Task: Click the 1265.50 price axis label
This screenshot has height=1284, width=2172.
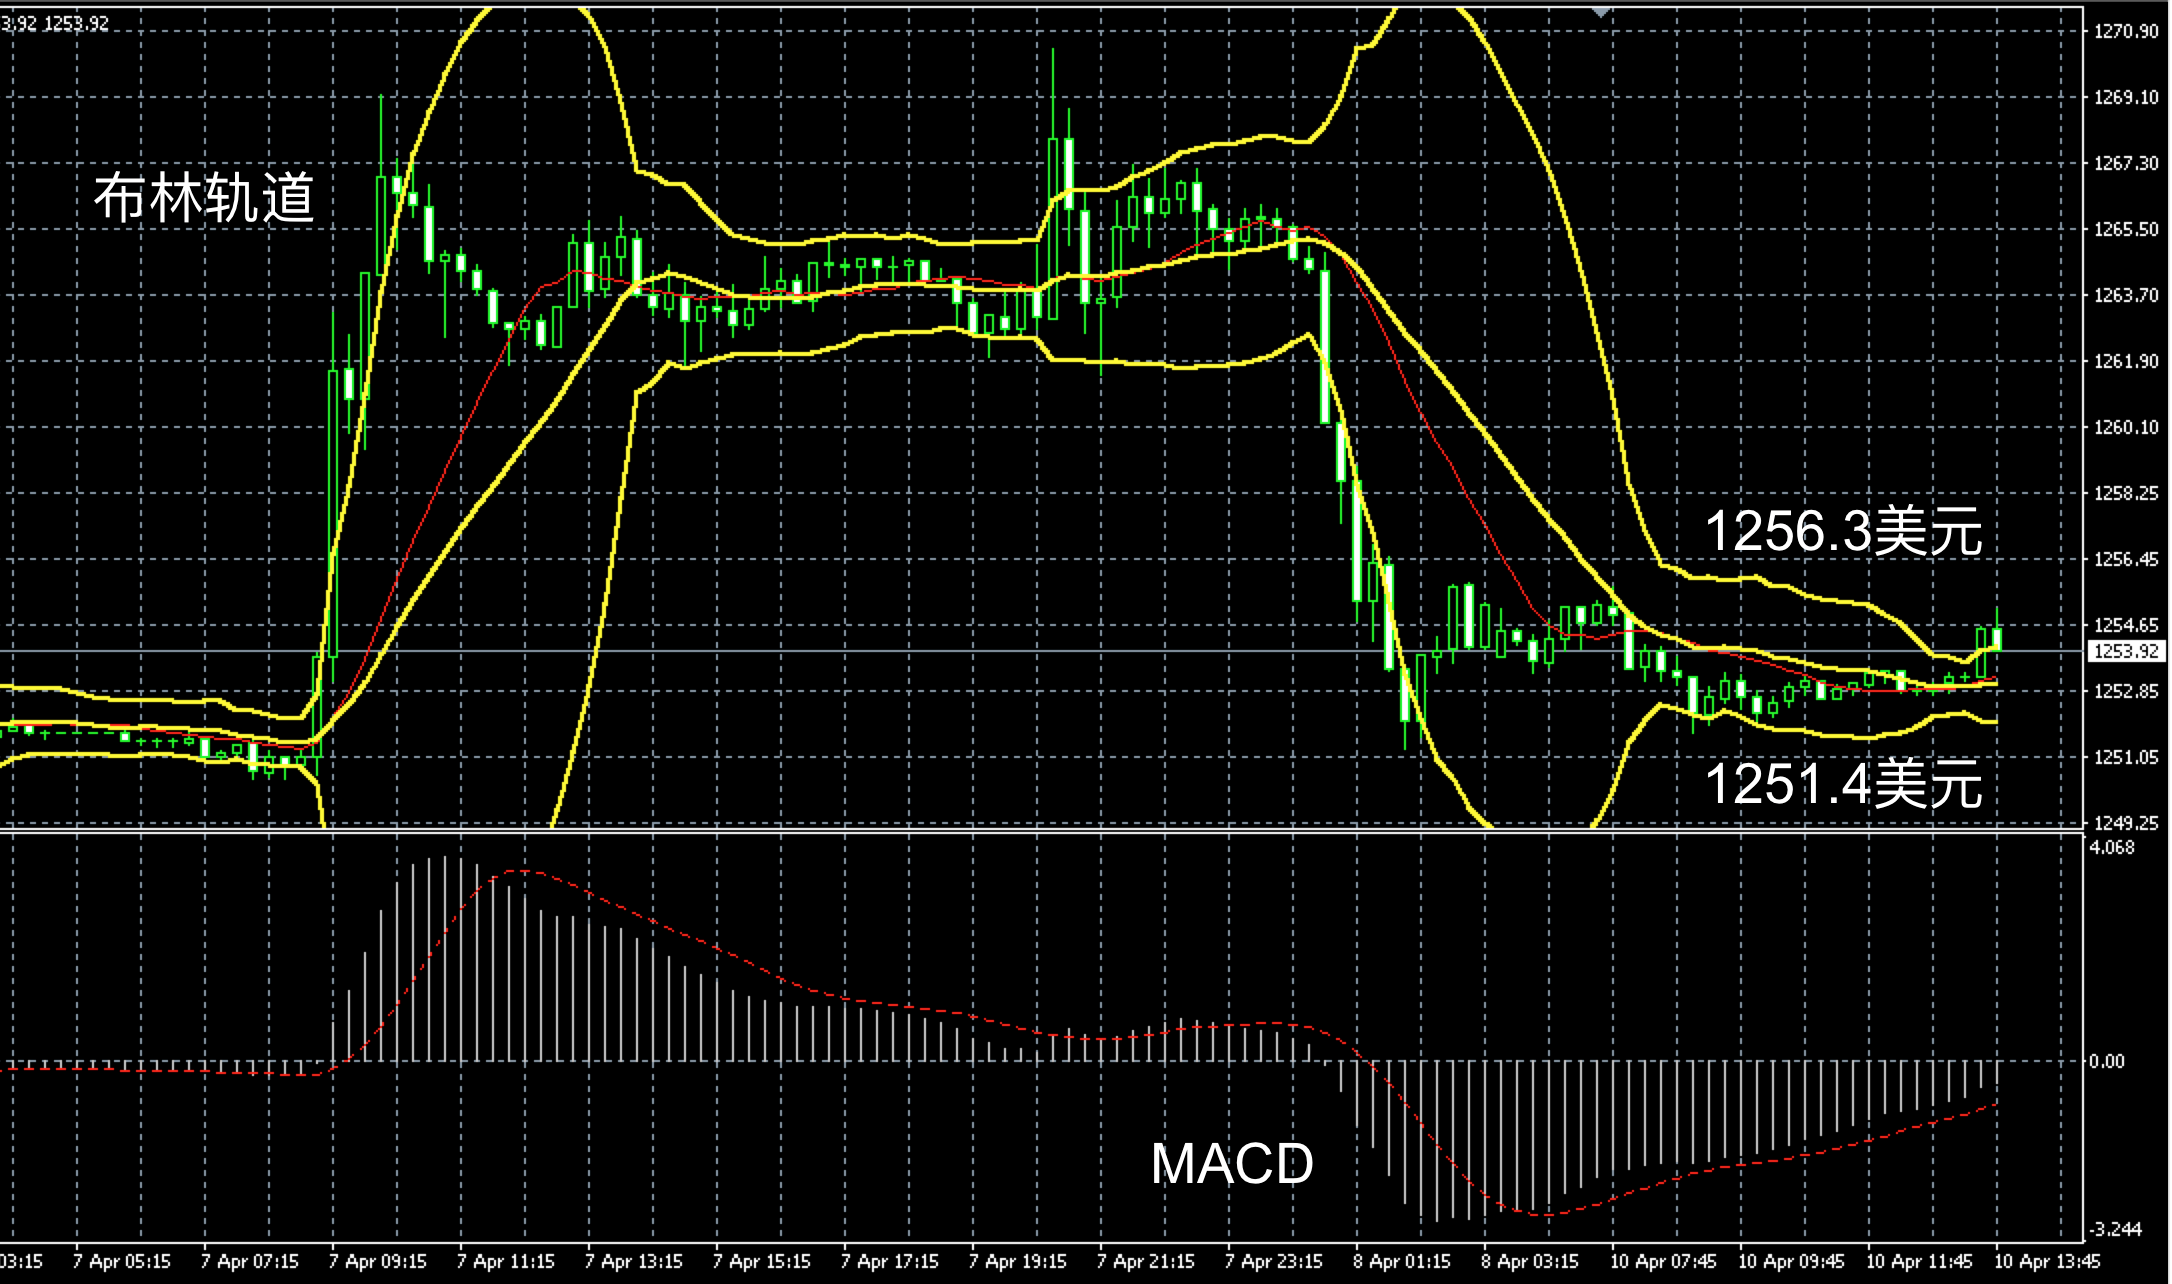Action: [x=2126, y=229]
